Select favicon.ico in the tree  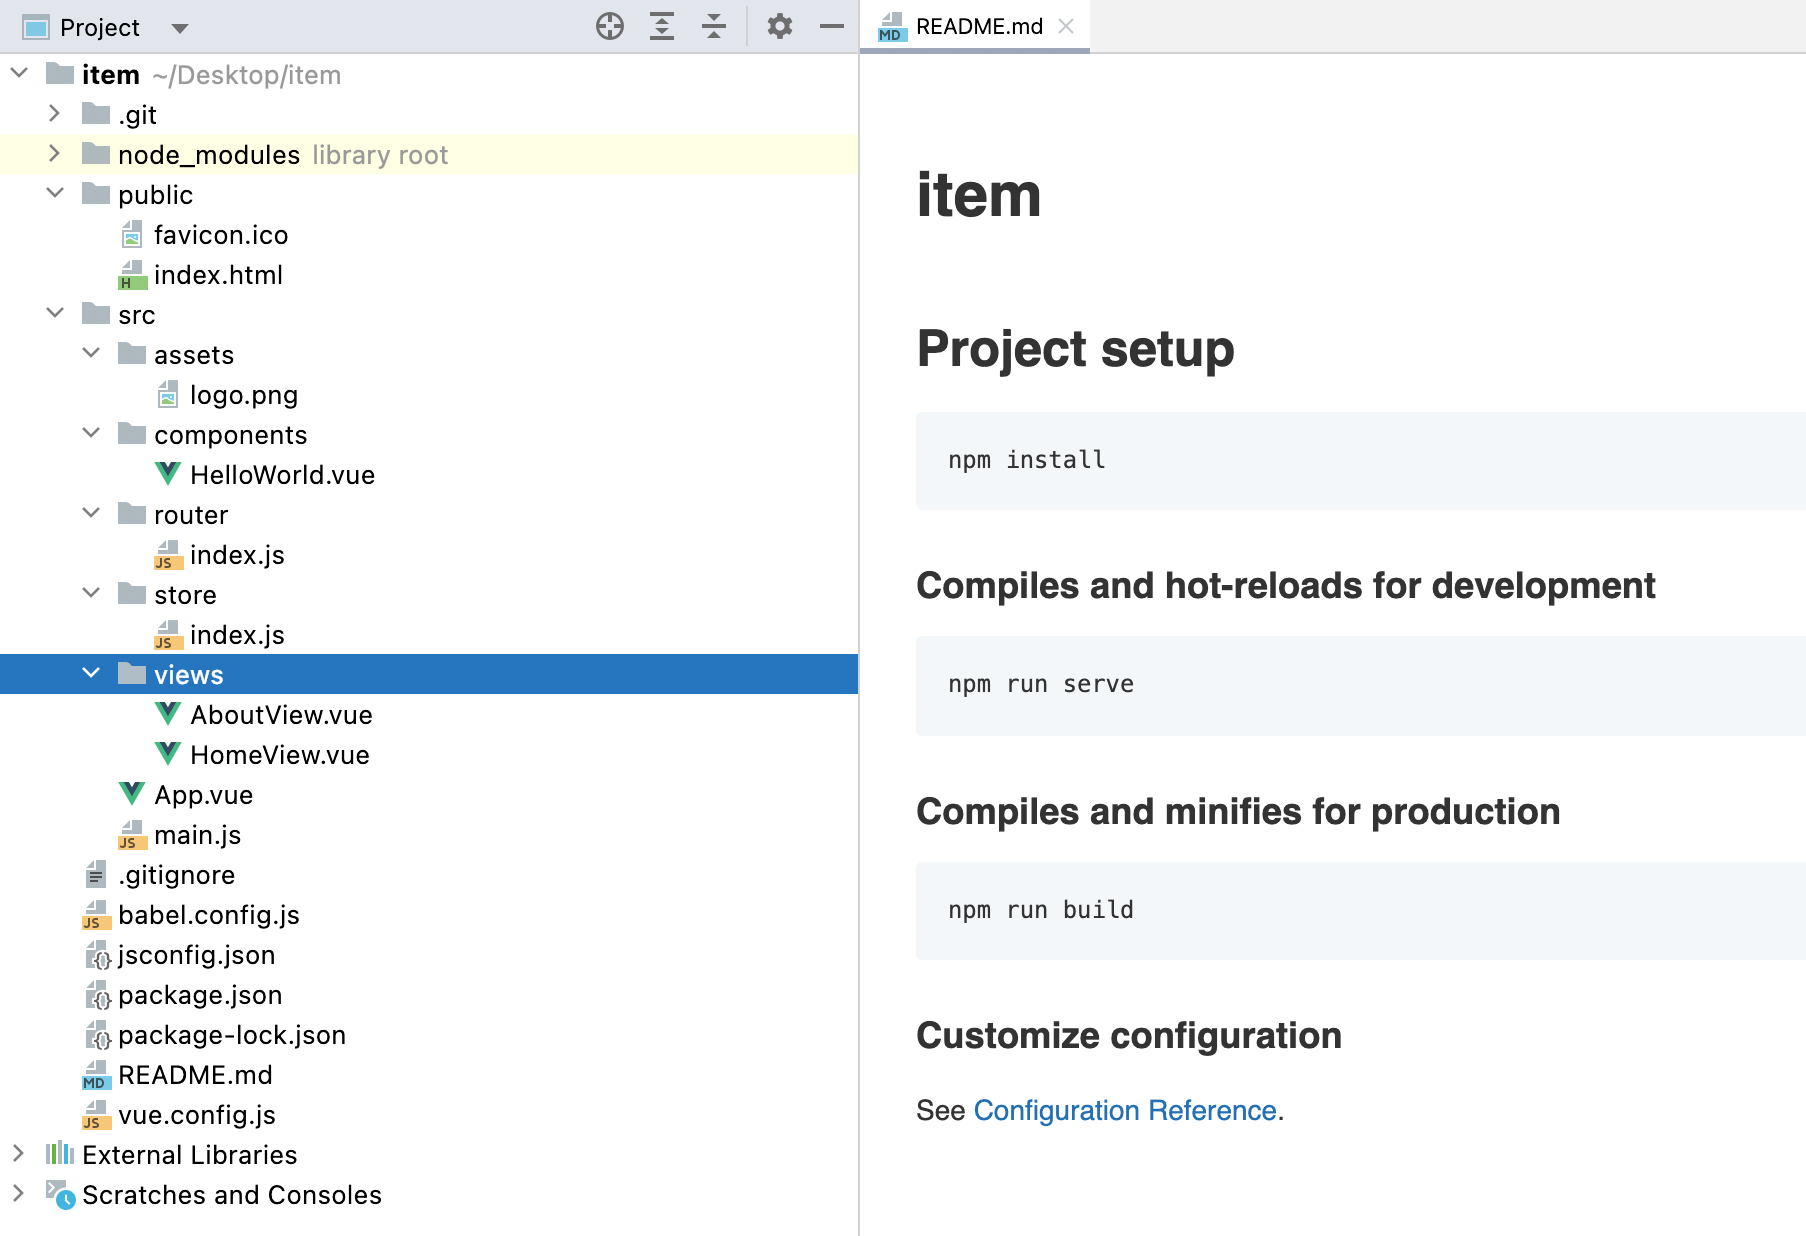tap(221, 235)
